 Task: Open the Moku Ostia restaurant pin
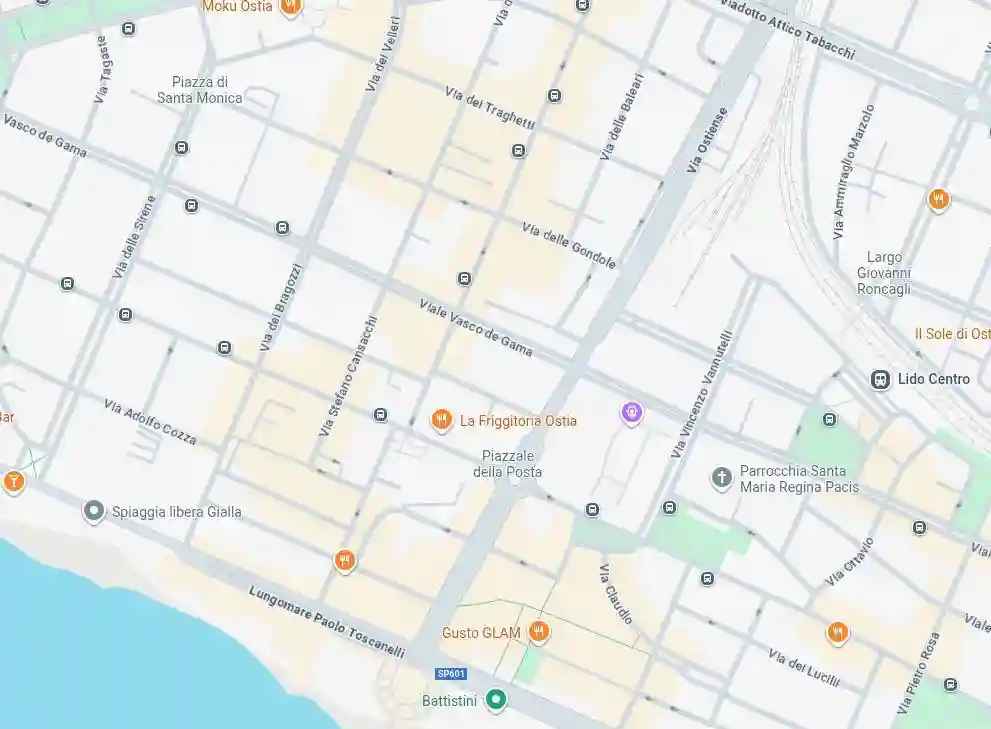click(x=290, y=6)
